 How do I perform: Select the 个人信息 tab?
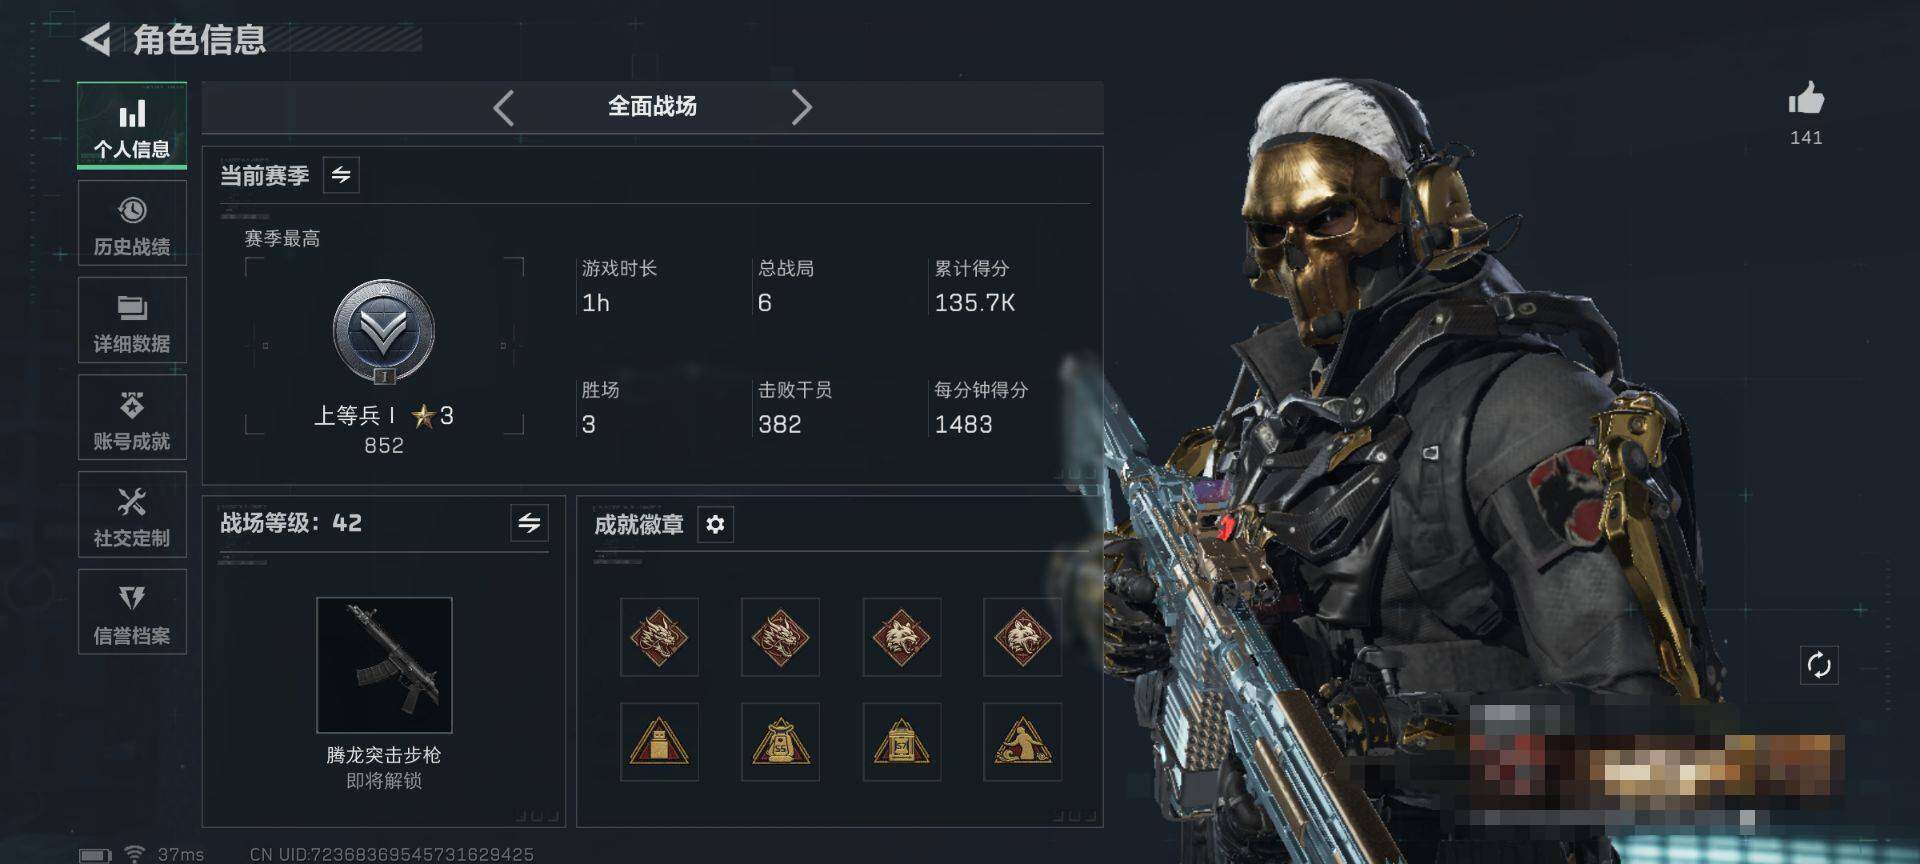132,126
